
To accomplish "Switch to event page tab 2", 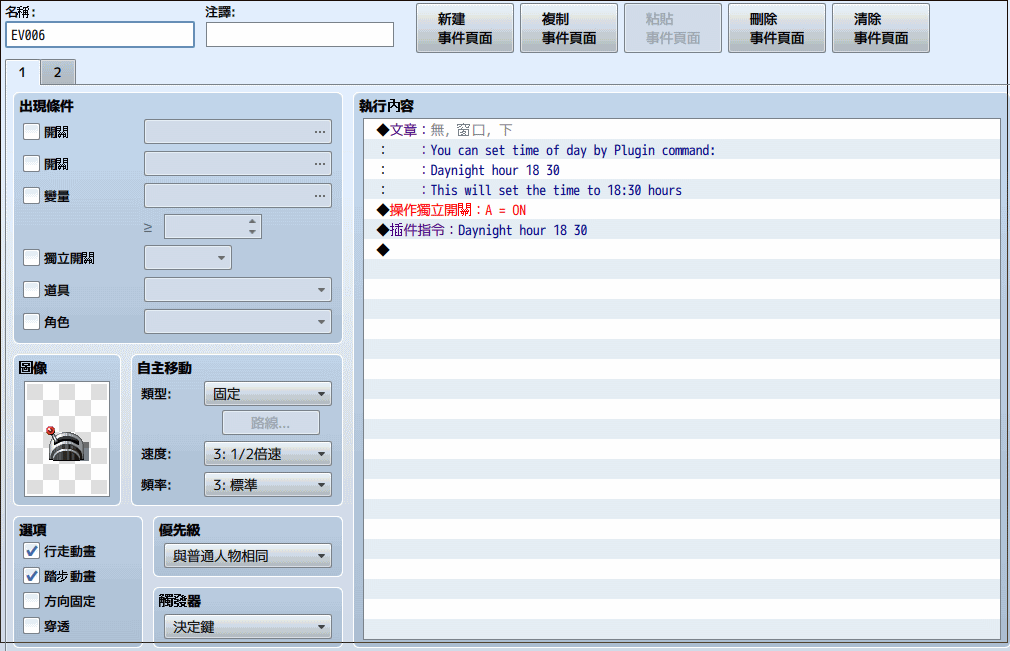I will tap(58, 72).
